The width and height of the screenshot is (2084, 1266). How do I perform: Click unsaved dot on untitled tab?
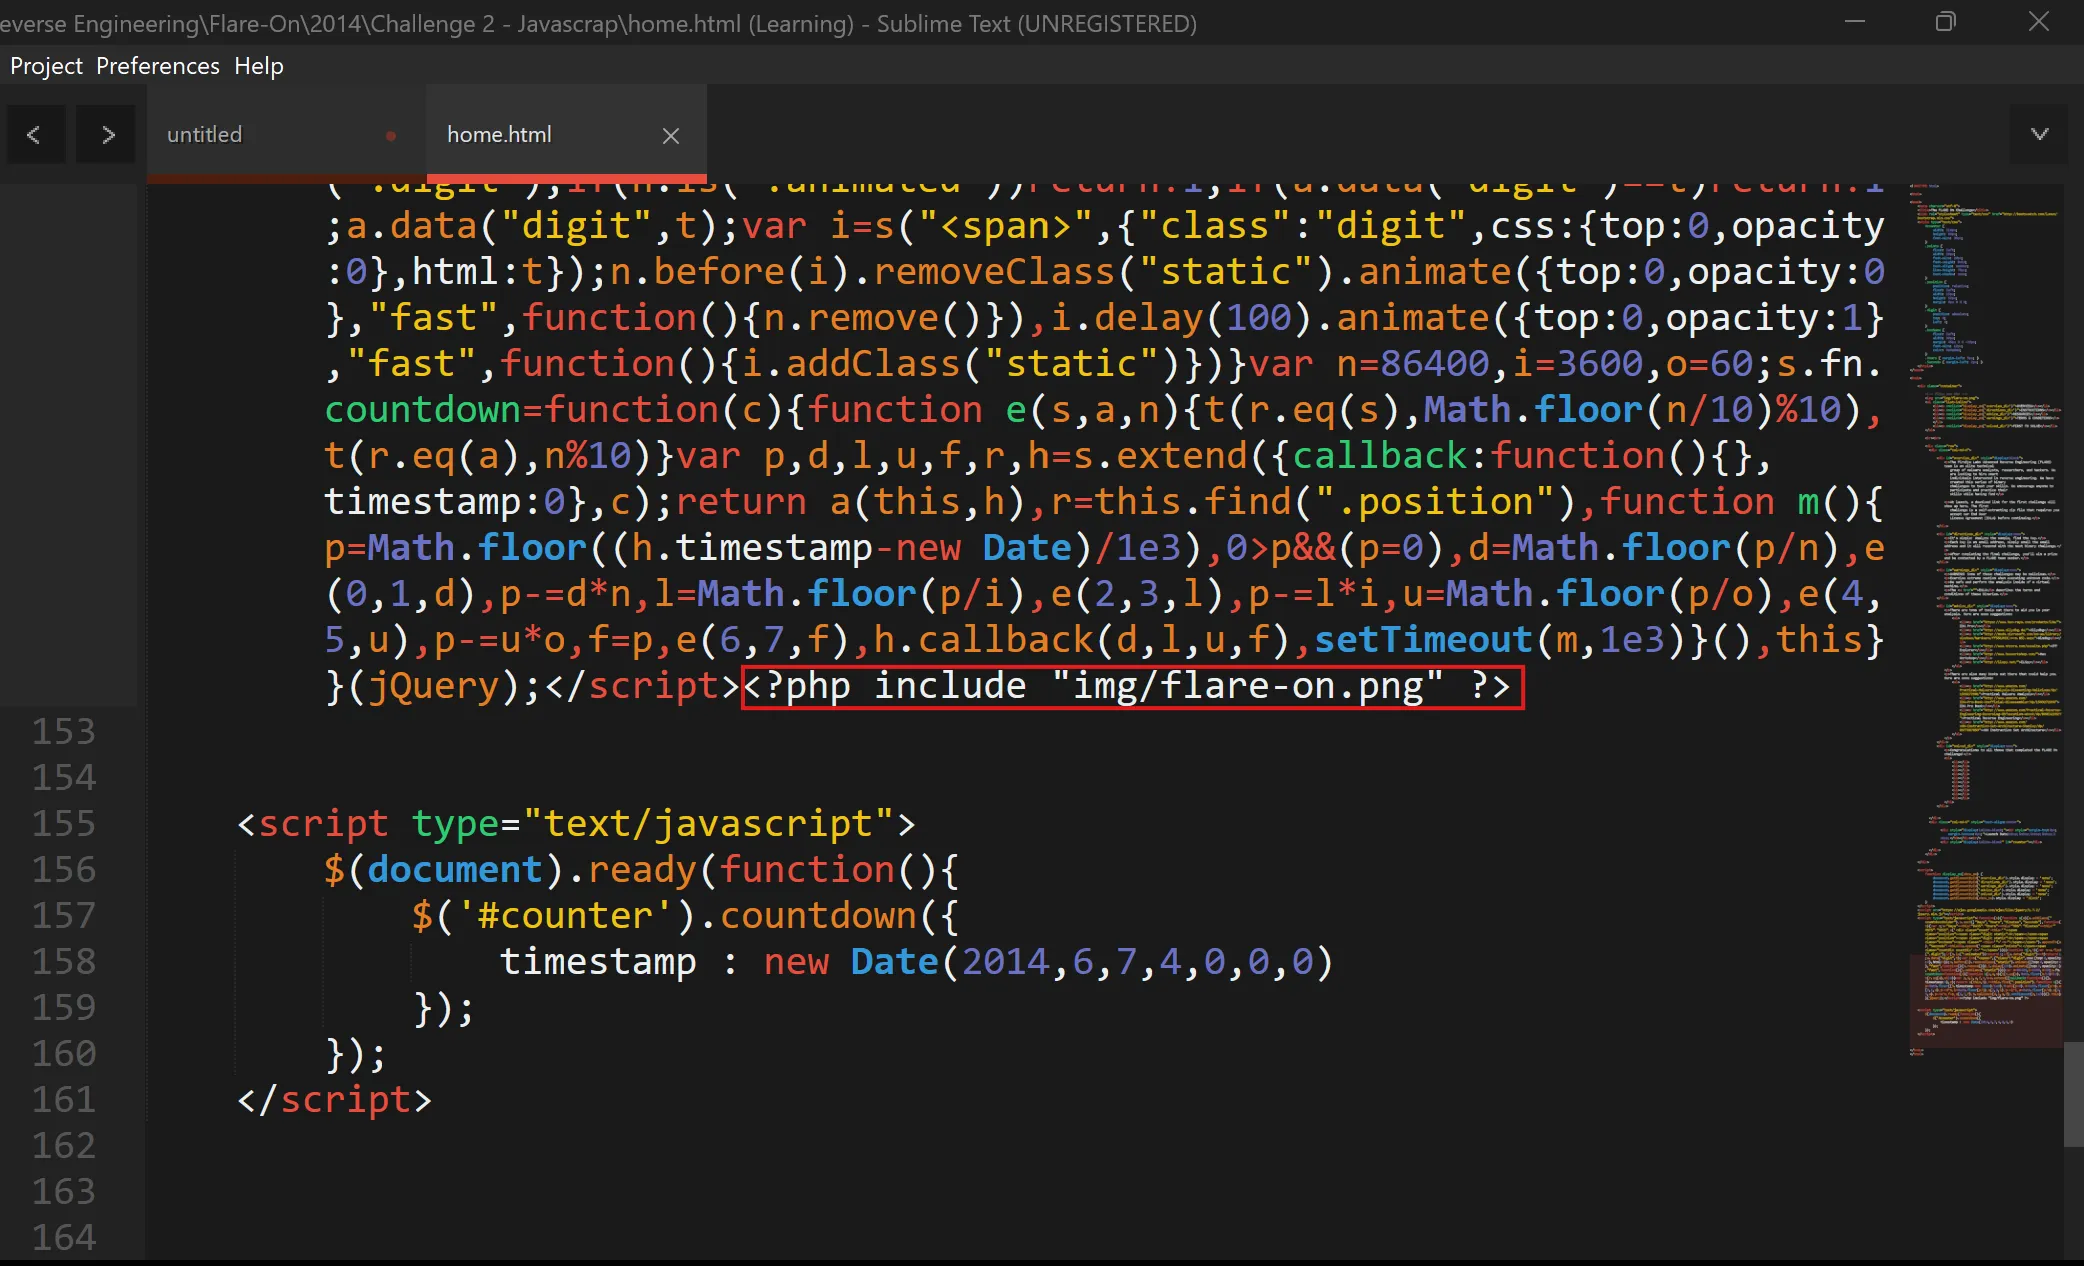click(x=391, y=135)
